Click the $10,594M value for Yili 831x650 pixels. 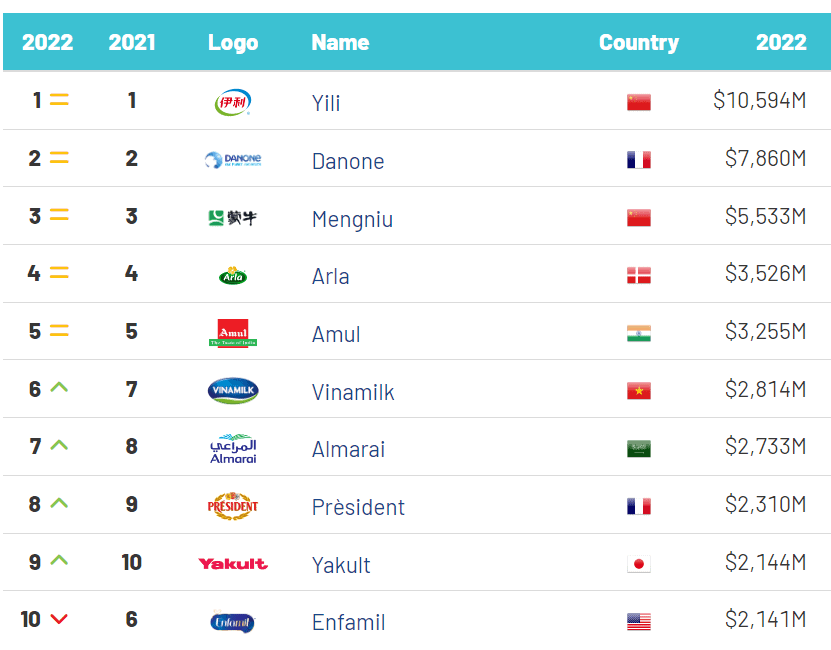(x=759, y=100)
